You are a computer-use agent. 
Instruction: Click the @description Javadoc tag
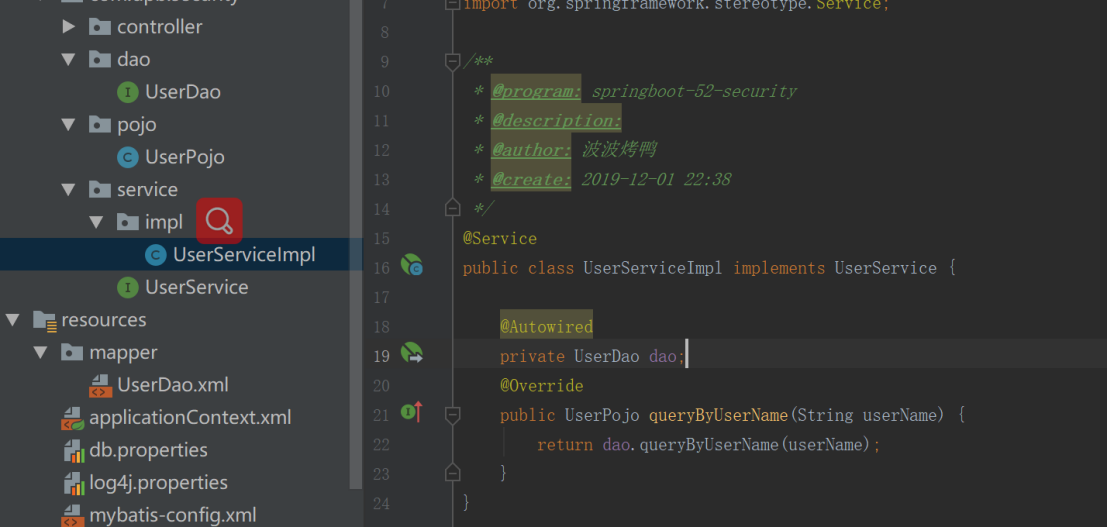(556, 121)
